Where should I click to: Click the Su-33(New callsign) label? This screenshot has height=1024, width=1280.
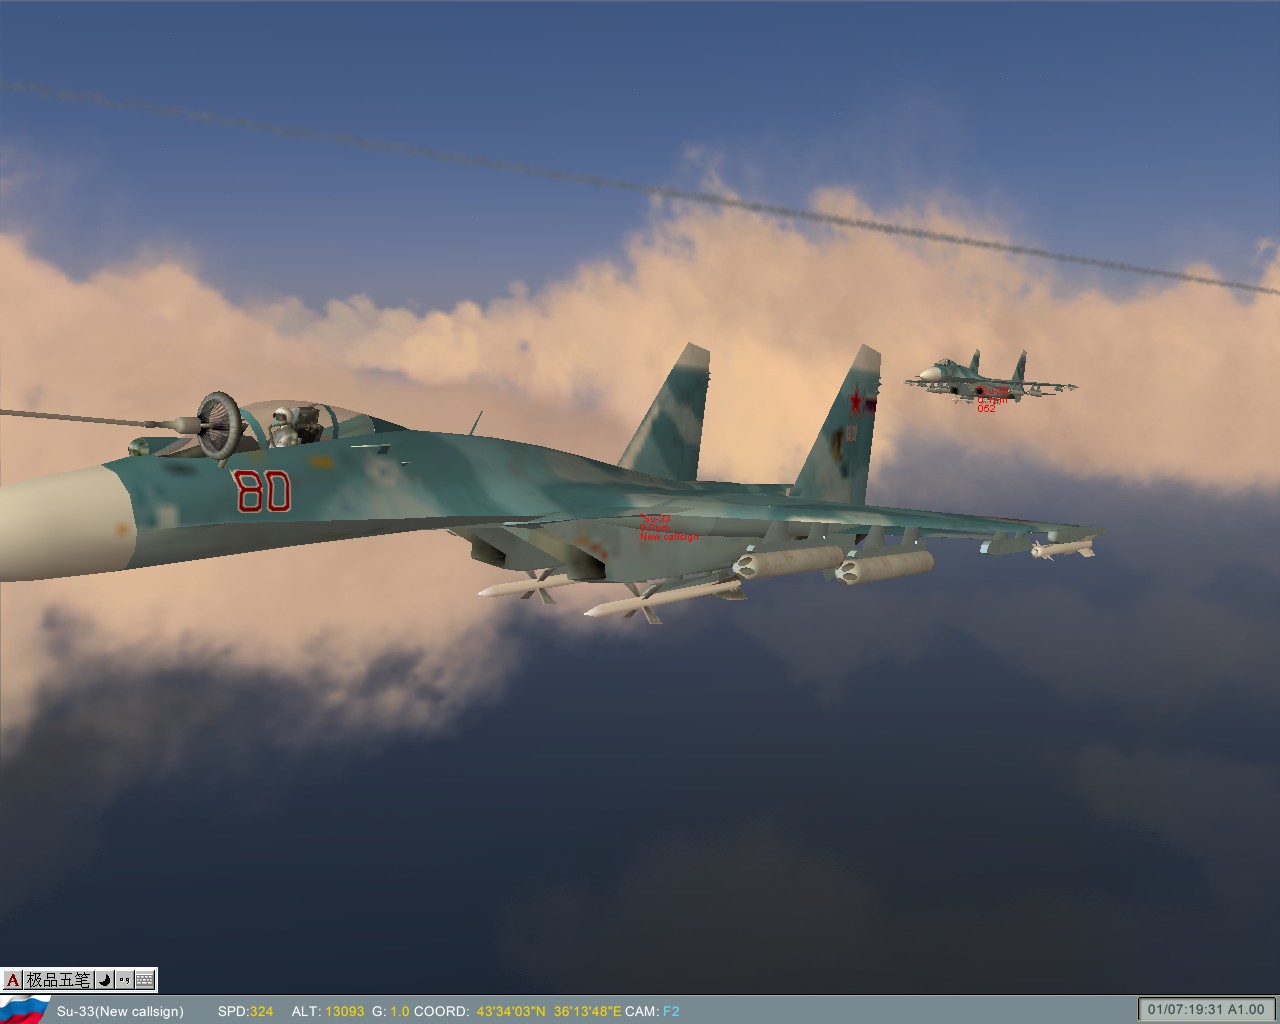pos(120,1011)
